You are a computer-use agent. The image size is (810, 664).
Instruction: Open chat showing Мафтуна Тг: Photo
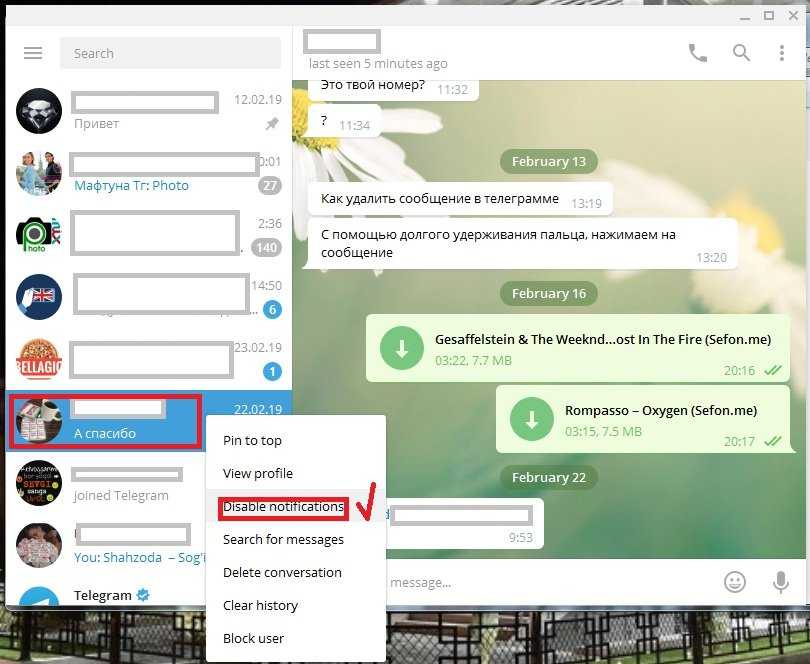point(149,173)
